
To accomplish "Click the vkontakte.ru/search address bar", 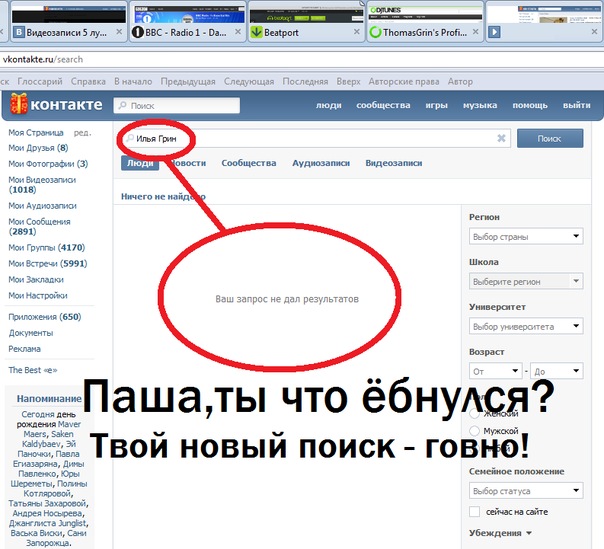I will click(x=302, y=59).
